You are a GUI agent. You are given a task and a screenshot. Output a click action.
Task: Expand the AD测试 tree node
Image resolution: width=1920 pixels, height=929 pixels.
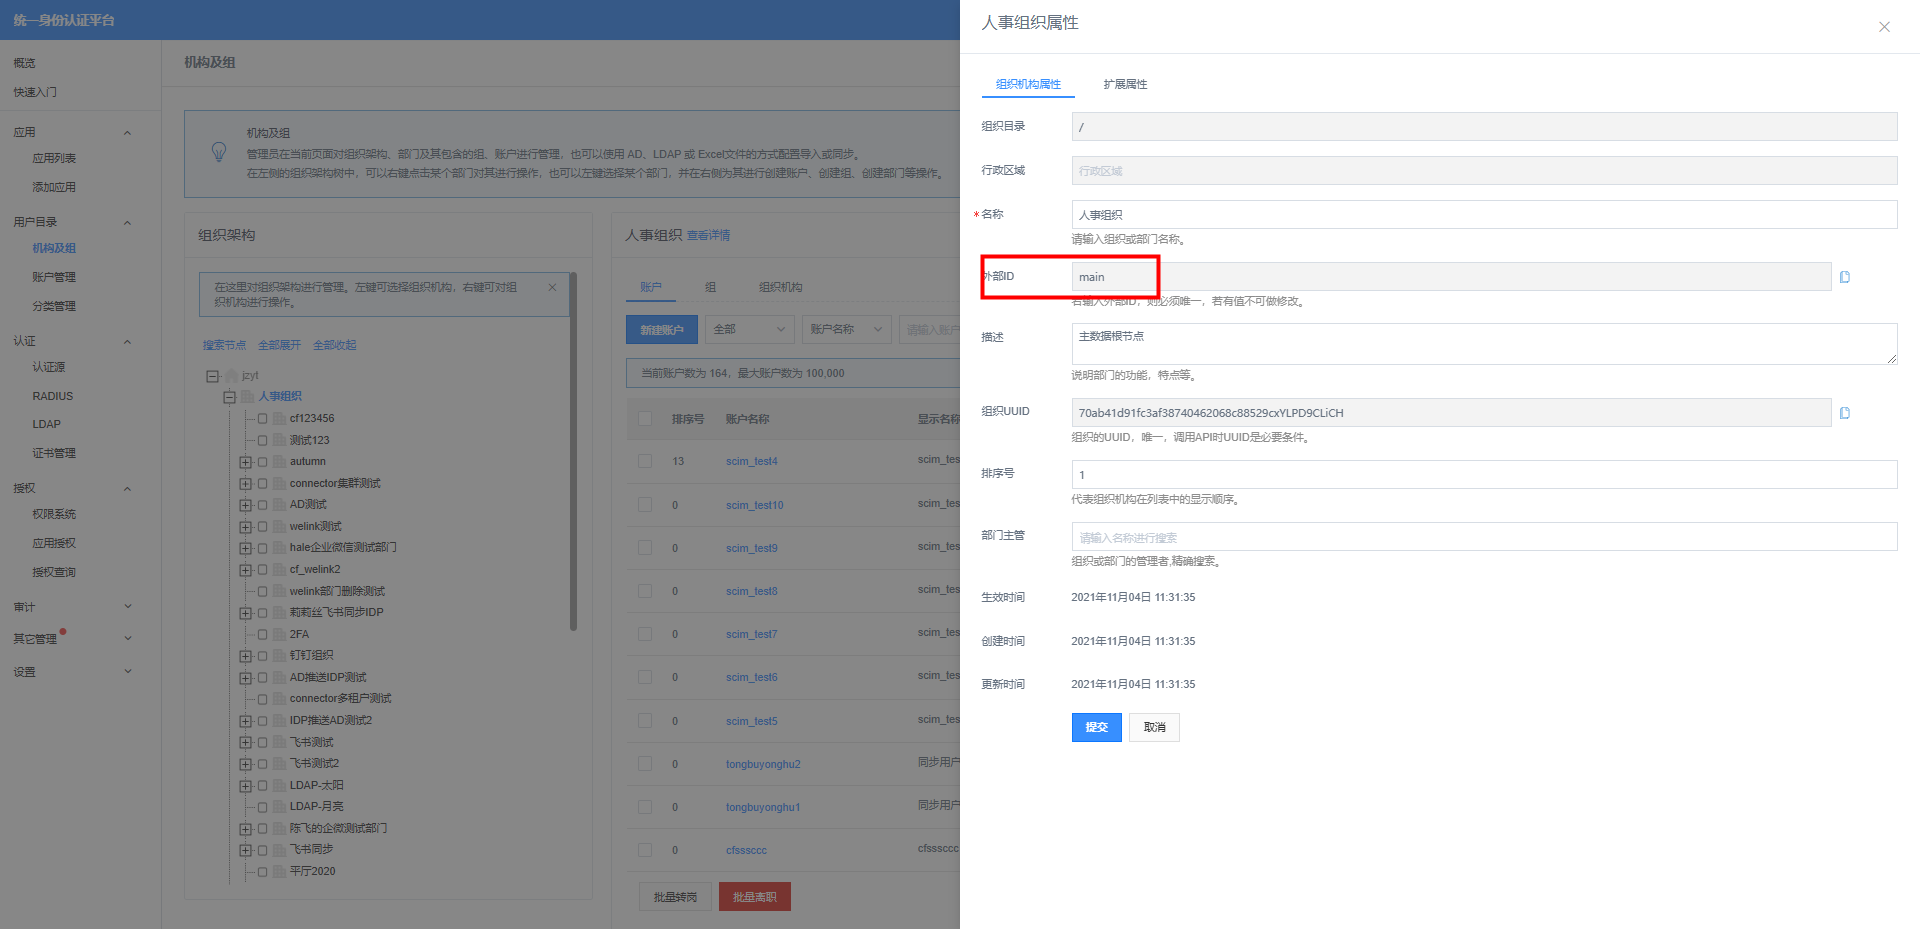coord(245,505)
